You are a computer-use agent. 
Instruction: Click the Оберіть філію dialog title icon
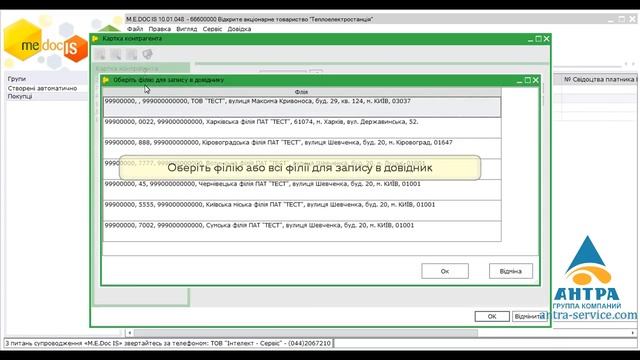point(106,80)
